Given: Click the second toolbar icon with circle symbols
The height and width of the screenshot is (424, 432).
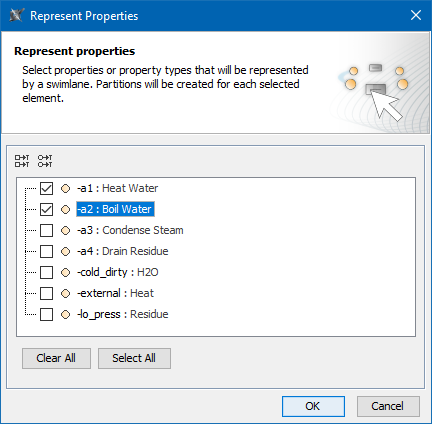Looking at the screenshot, I should [45, 161].
